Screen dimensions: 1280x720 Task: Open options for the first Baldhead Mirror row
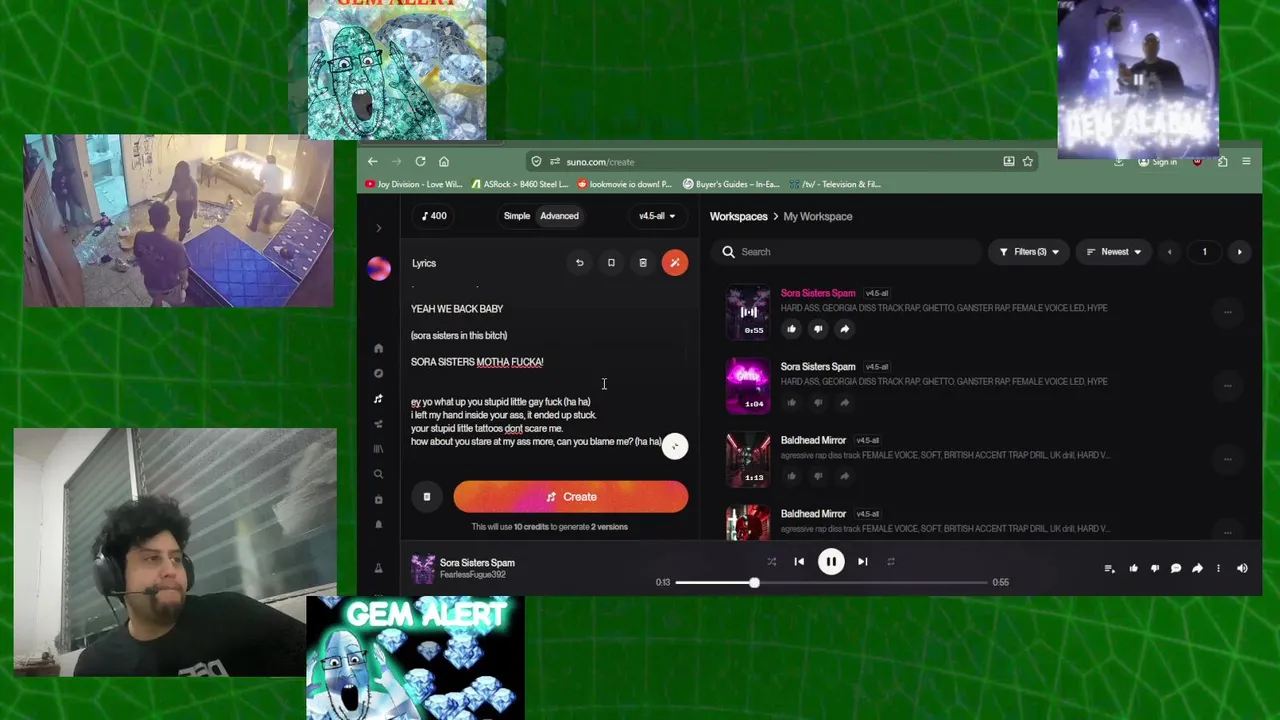click(1227, 459)
